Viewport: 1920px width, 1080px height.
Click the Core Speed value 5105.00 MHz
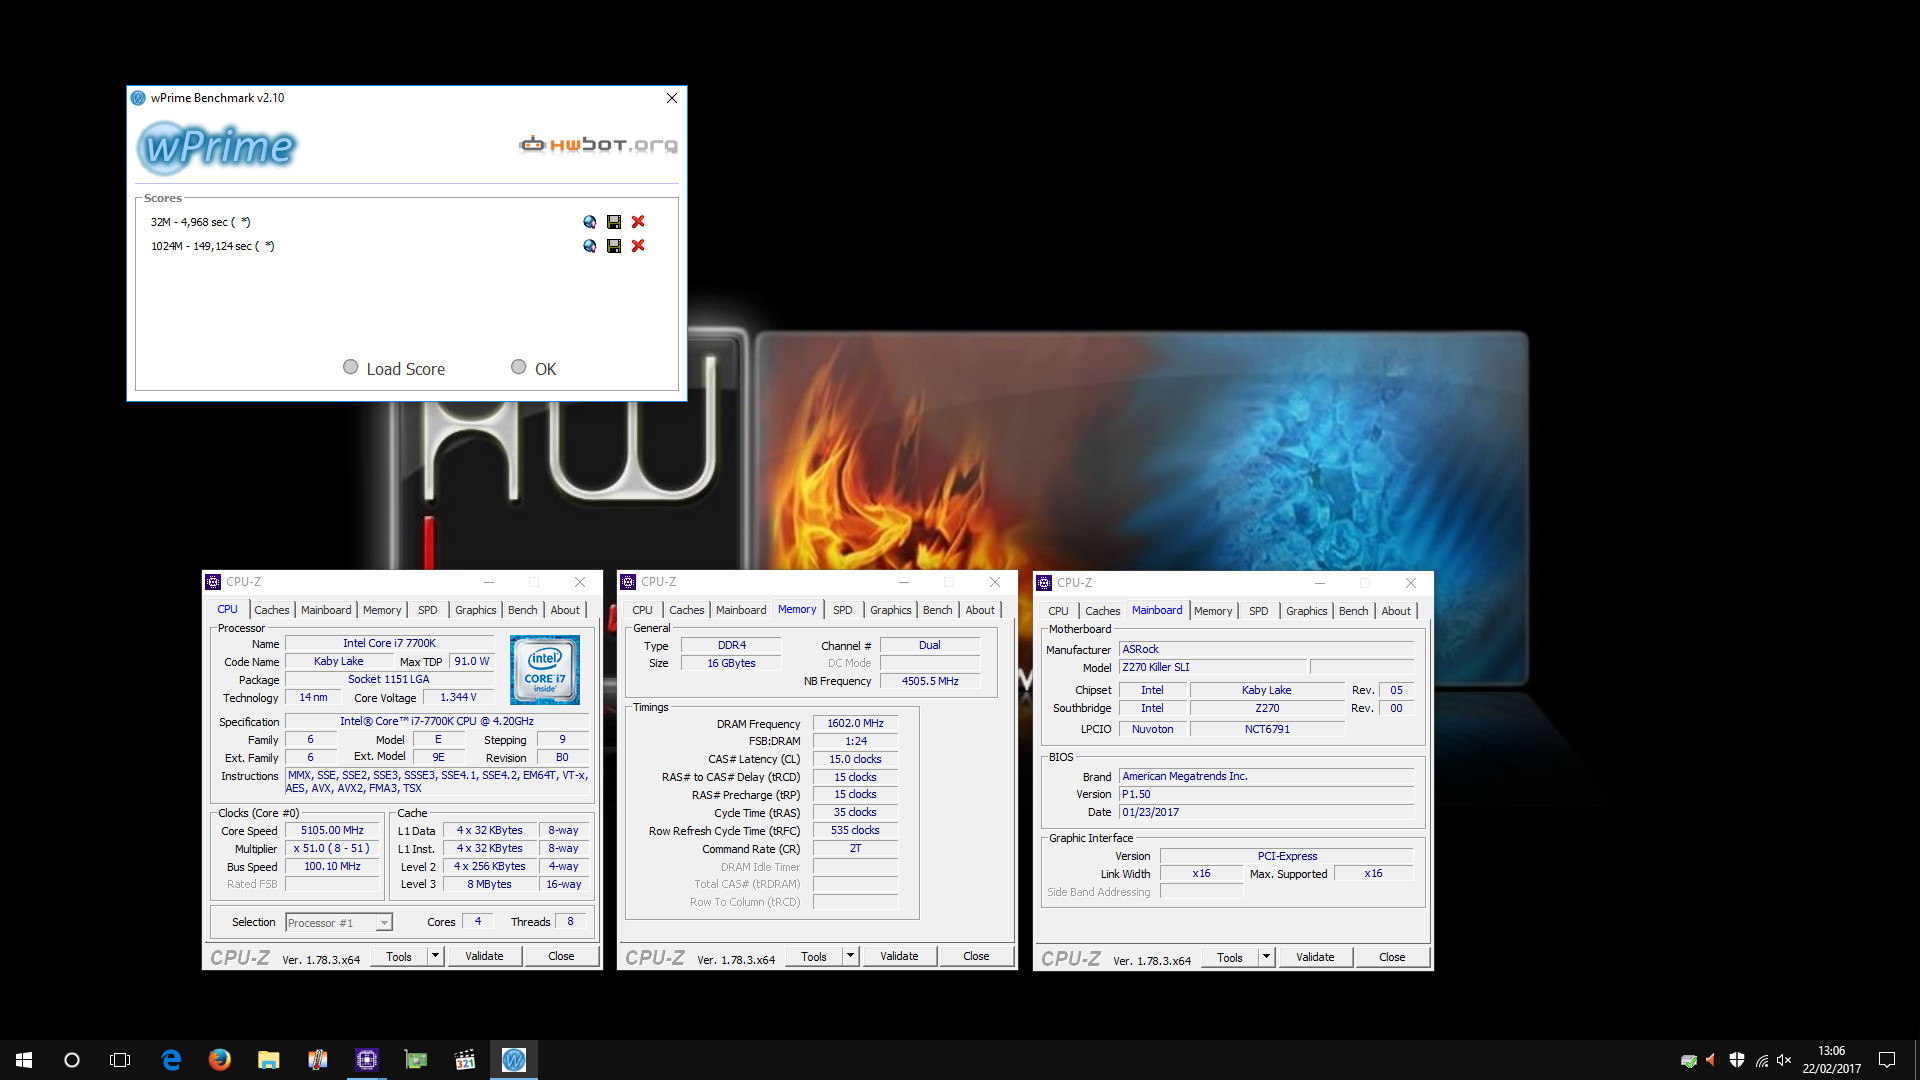tap(332, 830)
